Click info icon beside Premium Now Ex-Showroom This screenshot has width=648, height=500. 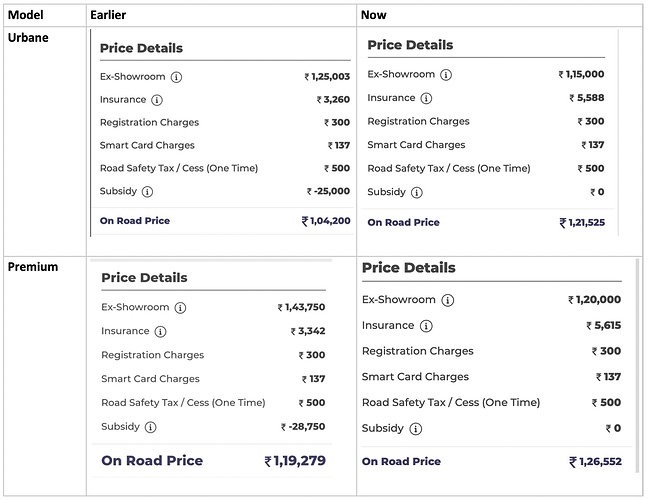point(448,300)
